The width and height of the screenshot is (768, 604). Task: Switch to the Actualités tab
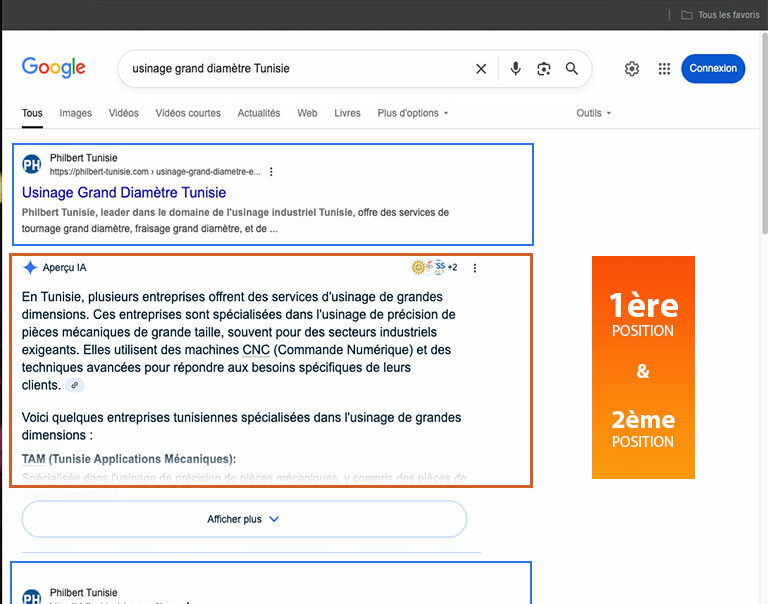tap(259, 113)
